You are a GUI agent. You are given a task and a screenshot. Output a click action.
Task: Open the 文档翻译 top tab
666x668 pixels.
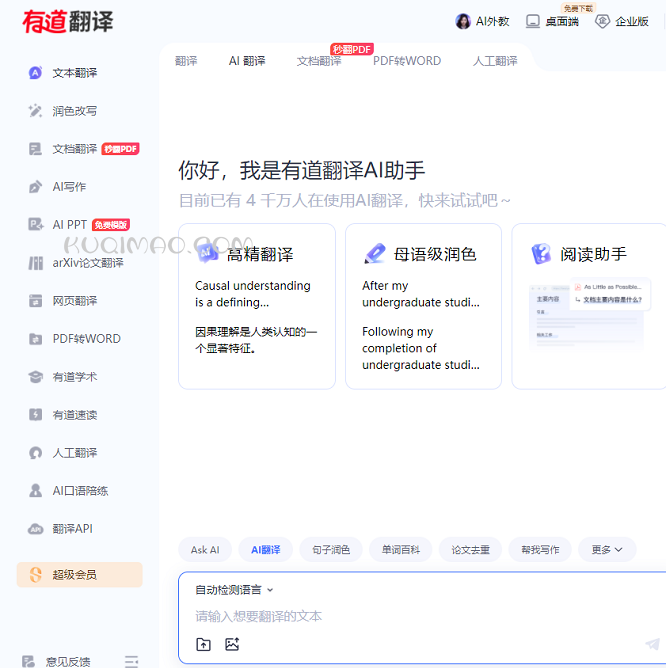[319, 61]
